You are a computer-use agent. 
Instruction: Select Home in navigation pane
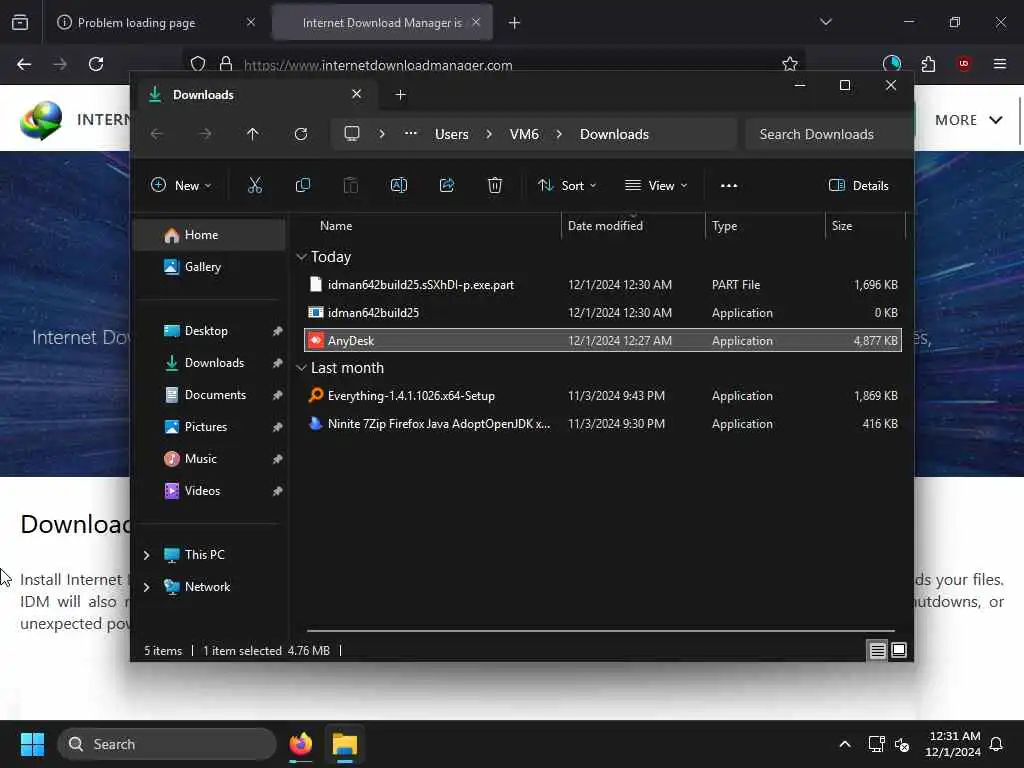point(210,234)
